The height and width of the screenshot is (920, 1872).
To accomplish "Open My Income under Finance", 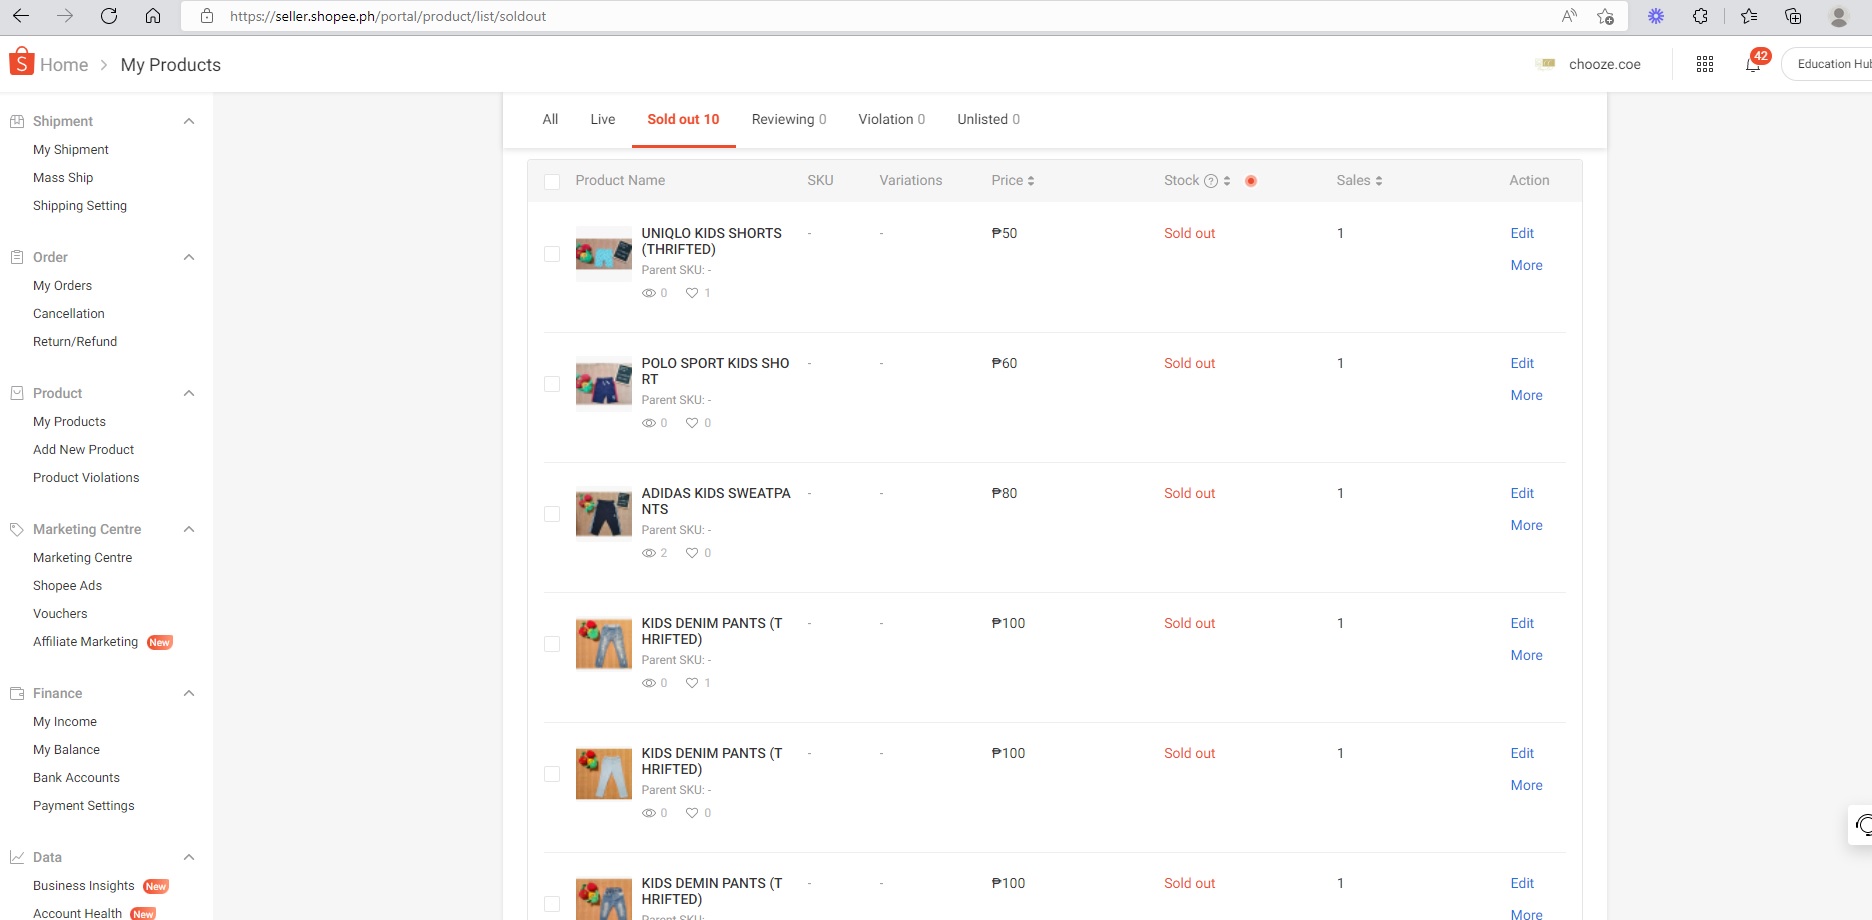I will coord(65,721).
